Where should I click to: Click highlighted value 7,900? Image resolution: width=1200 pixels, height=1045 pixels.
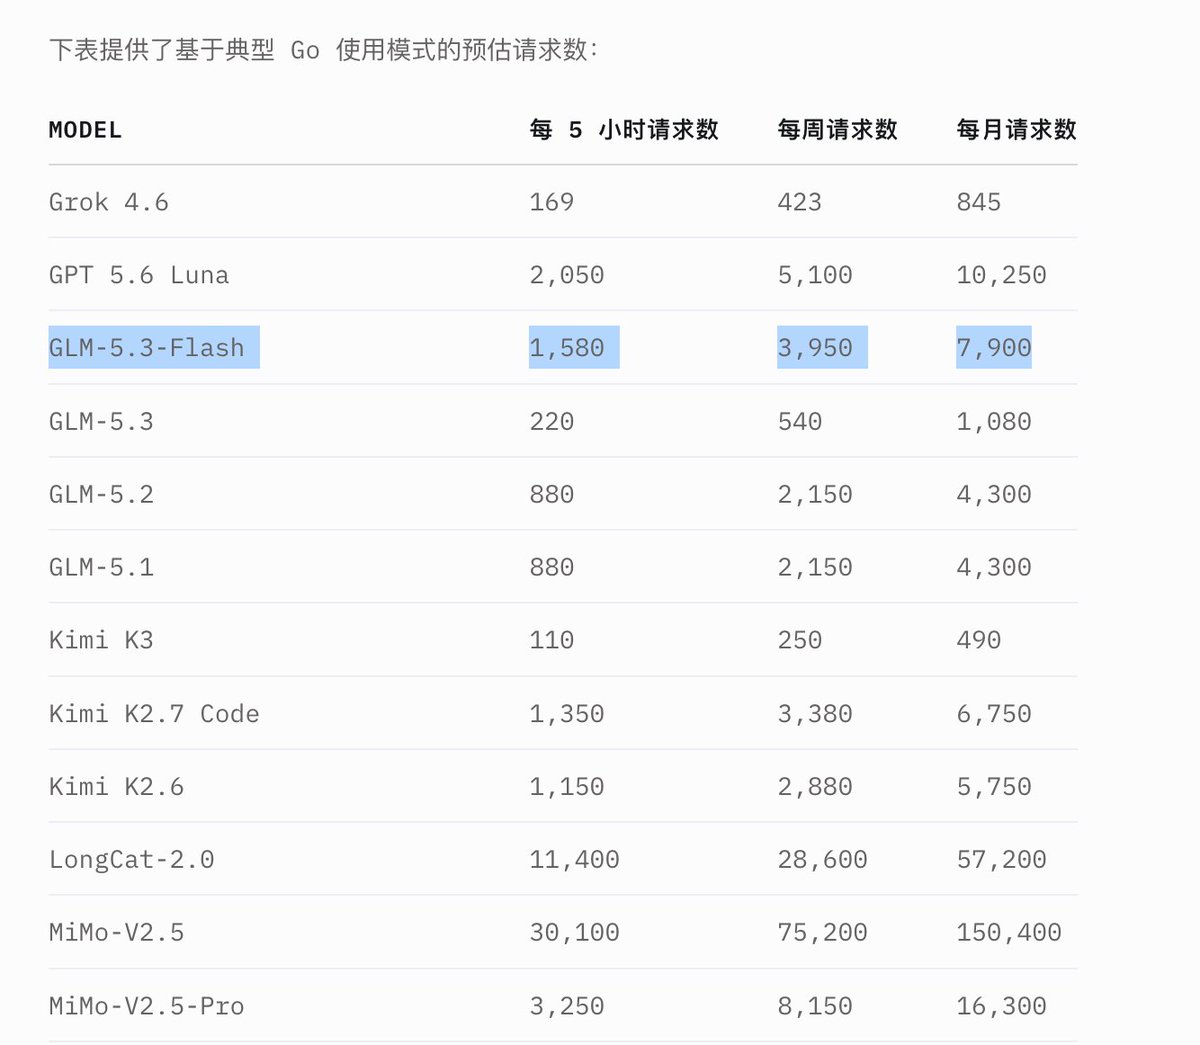(x=993, y=348)
